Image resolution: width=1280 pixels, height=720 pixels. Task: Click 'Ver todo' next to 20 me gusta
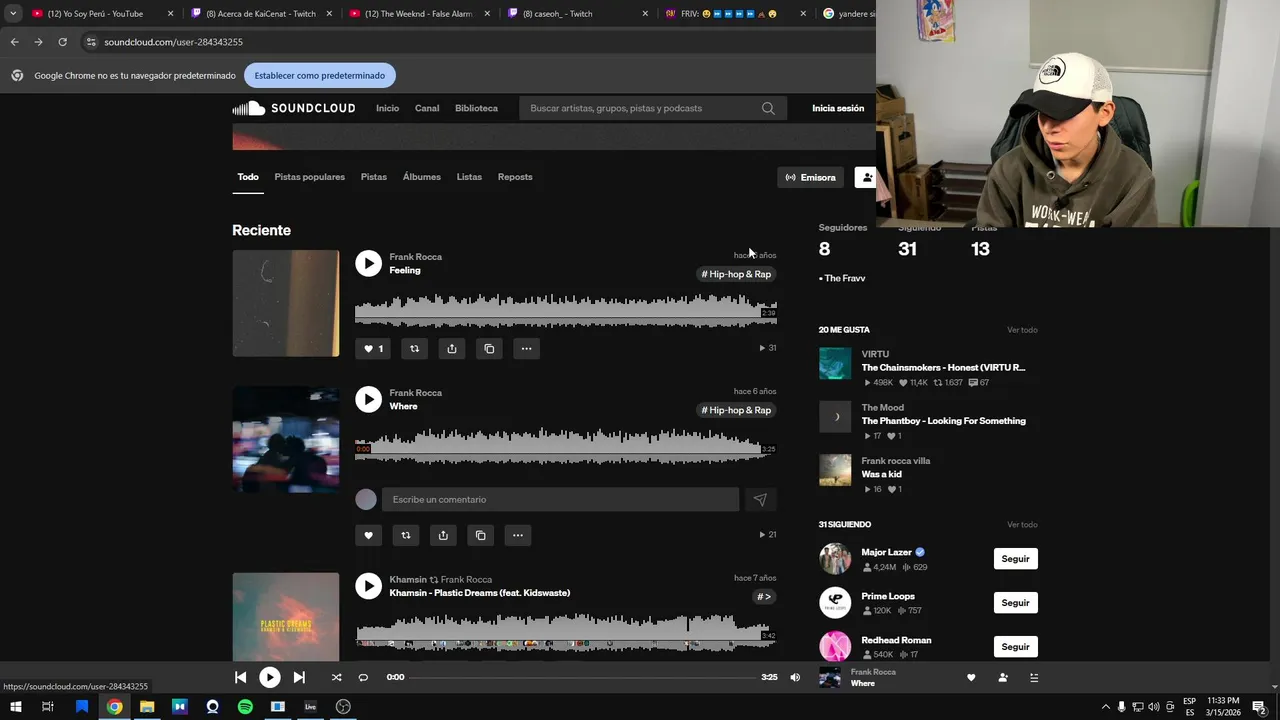(x=1022, y=330)
